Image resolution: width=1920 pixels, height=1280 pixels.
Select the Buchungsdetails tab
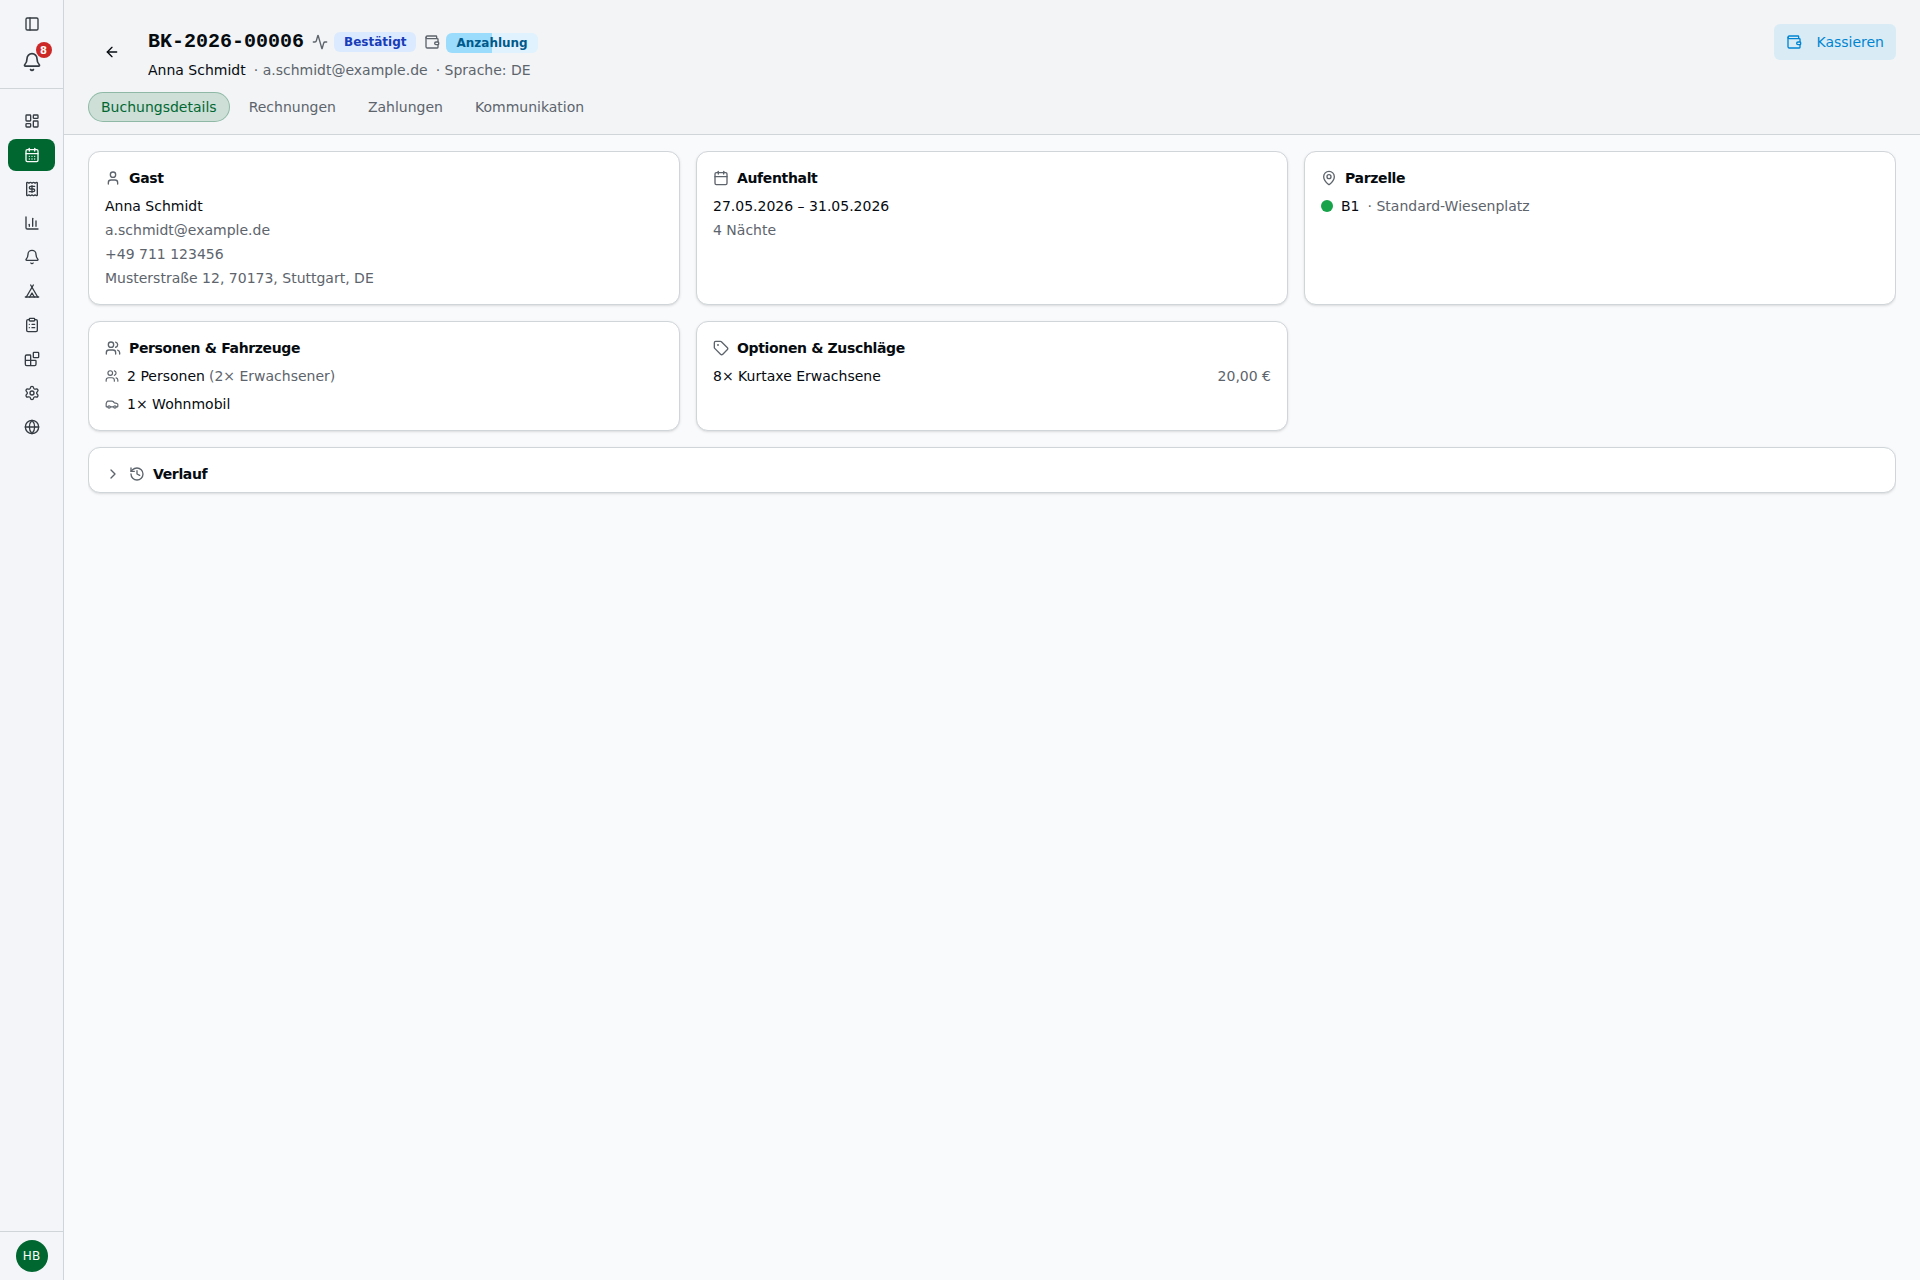point(159,107)
